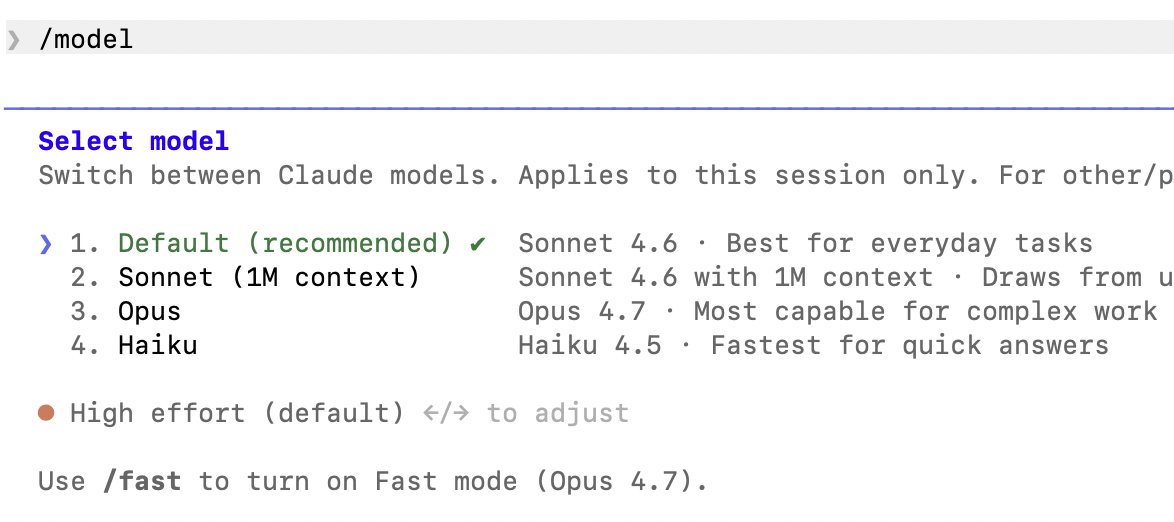
Task: Click the Sonnet 4.6 everyday tasks description
Action: 806,243
